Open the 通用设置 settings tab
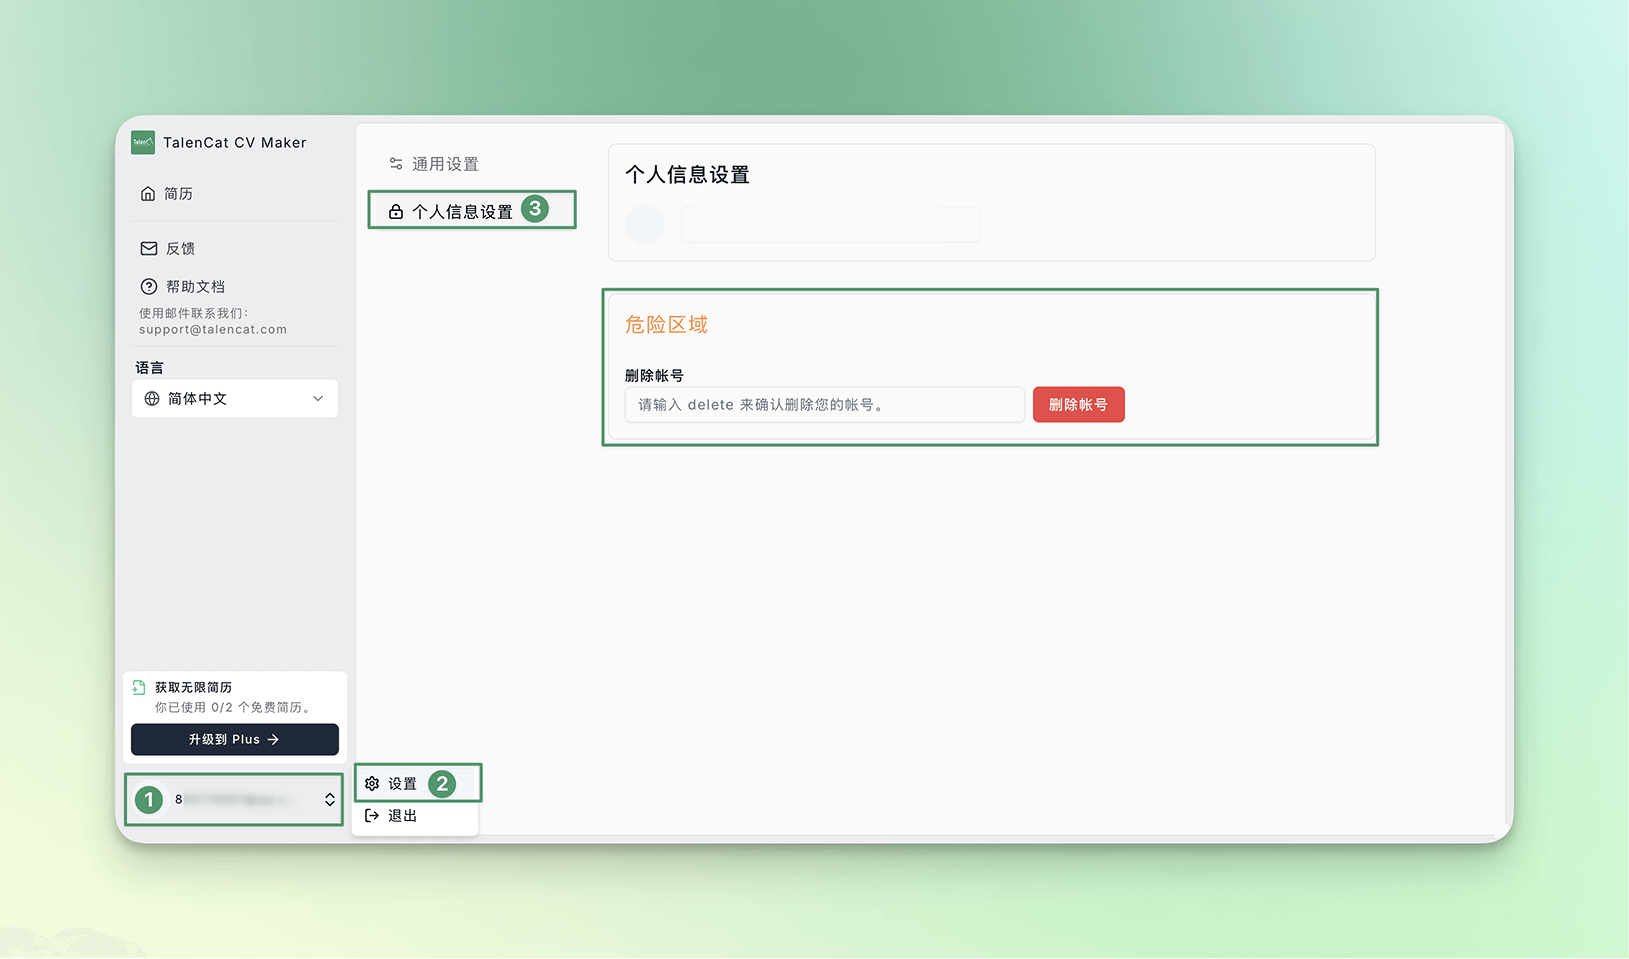The width and height of the screenshot is (1629, 959). [x=445, y=164]
